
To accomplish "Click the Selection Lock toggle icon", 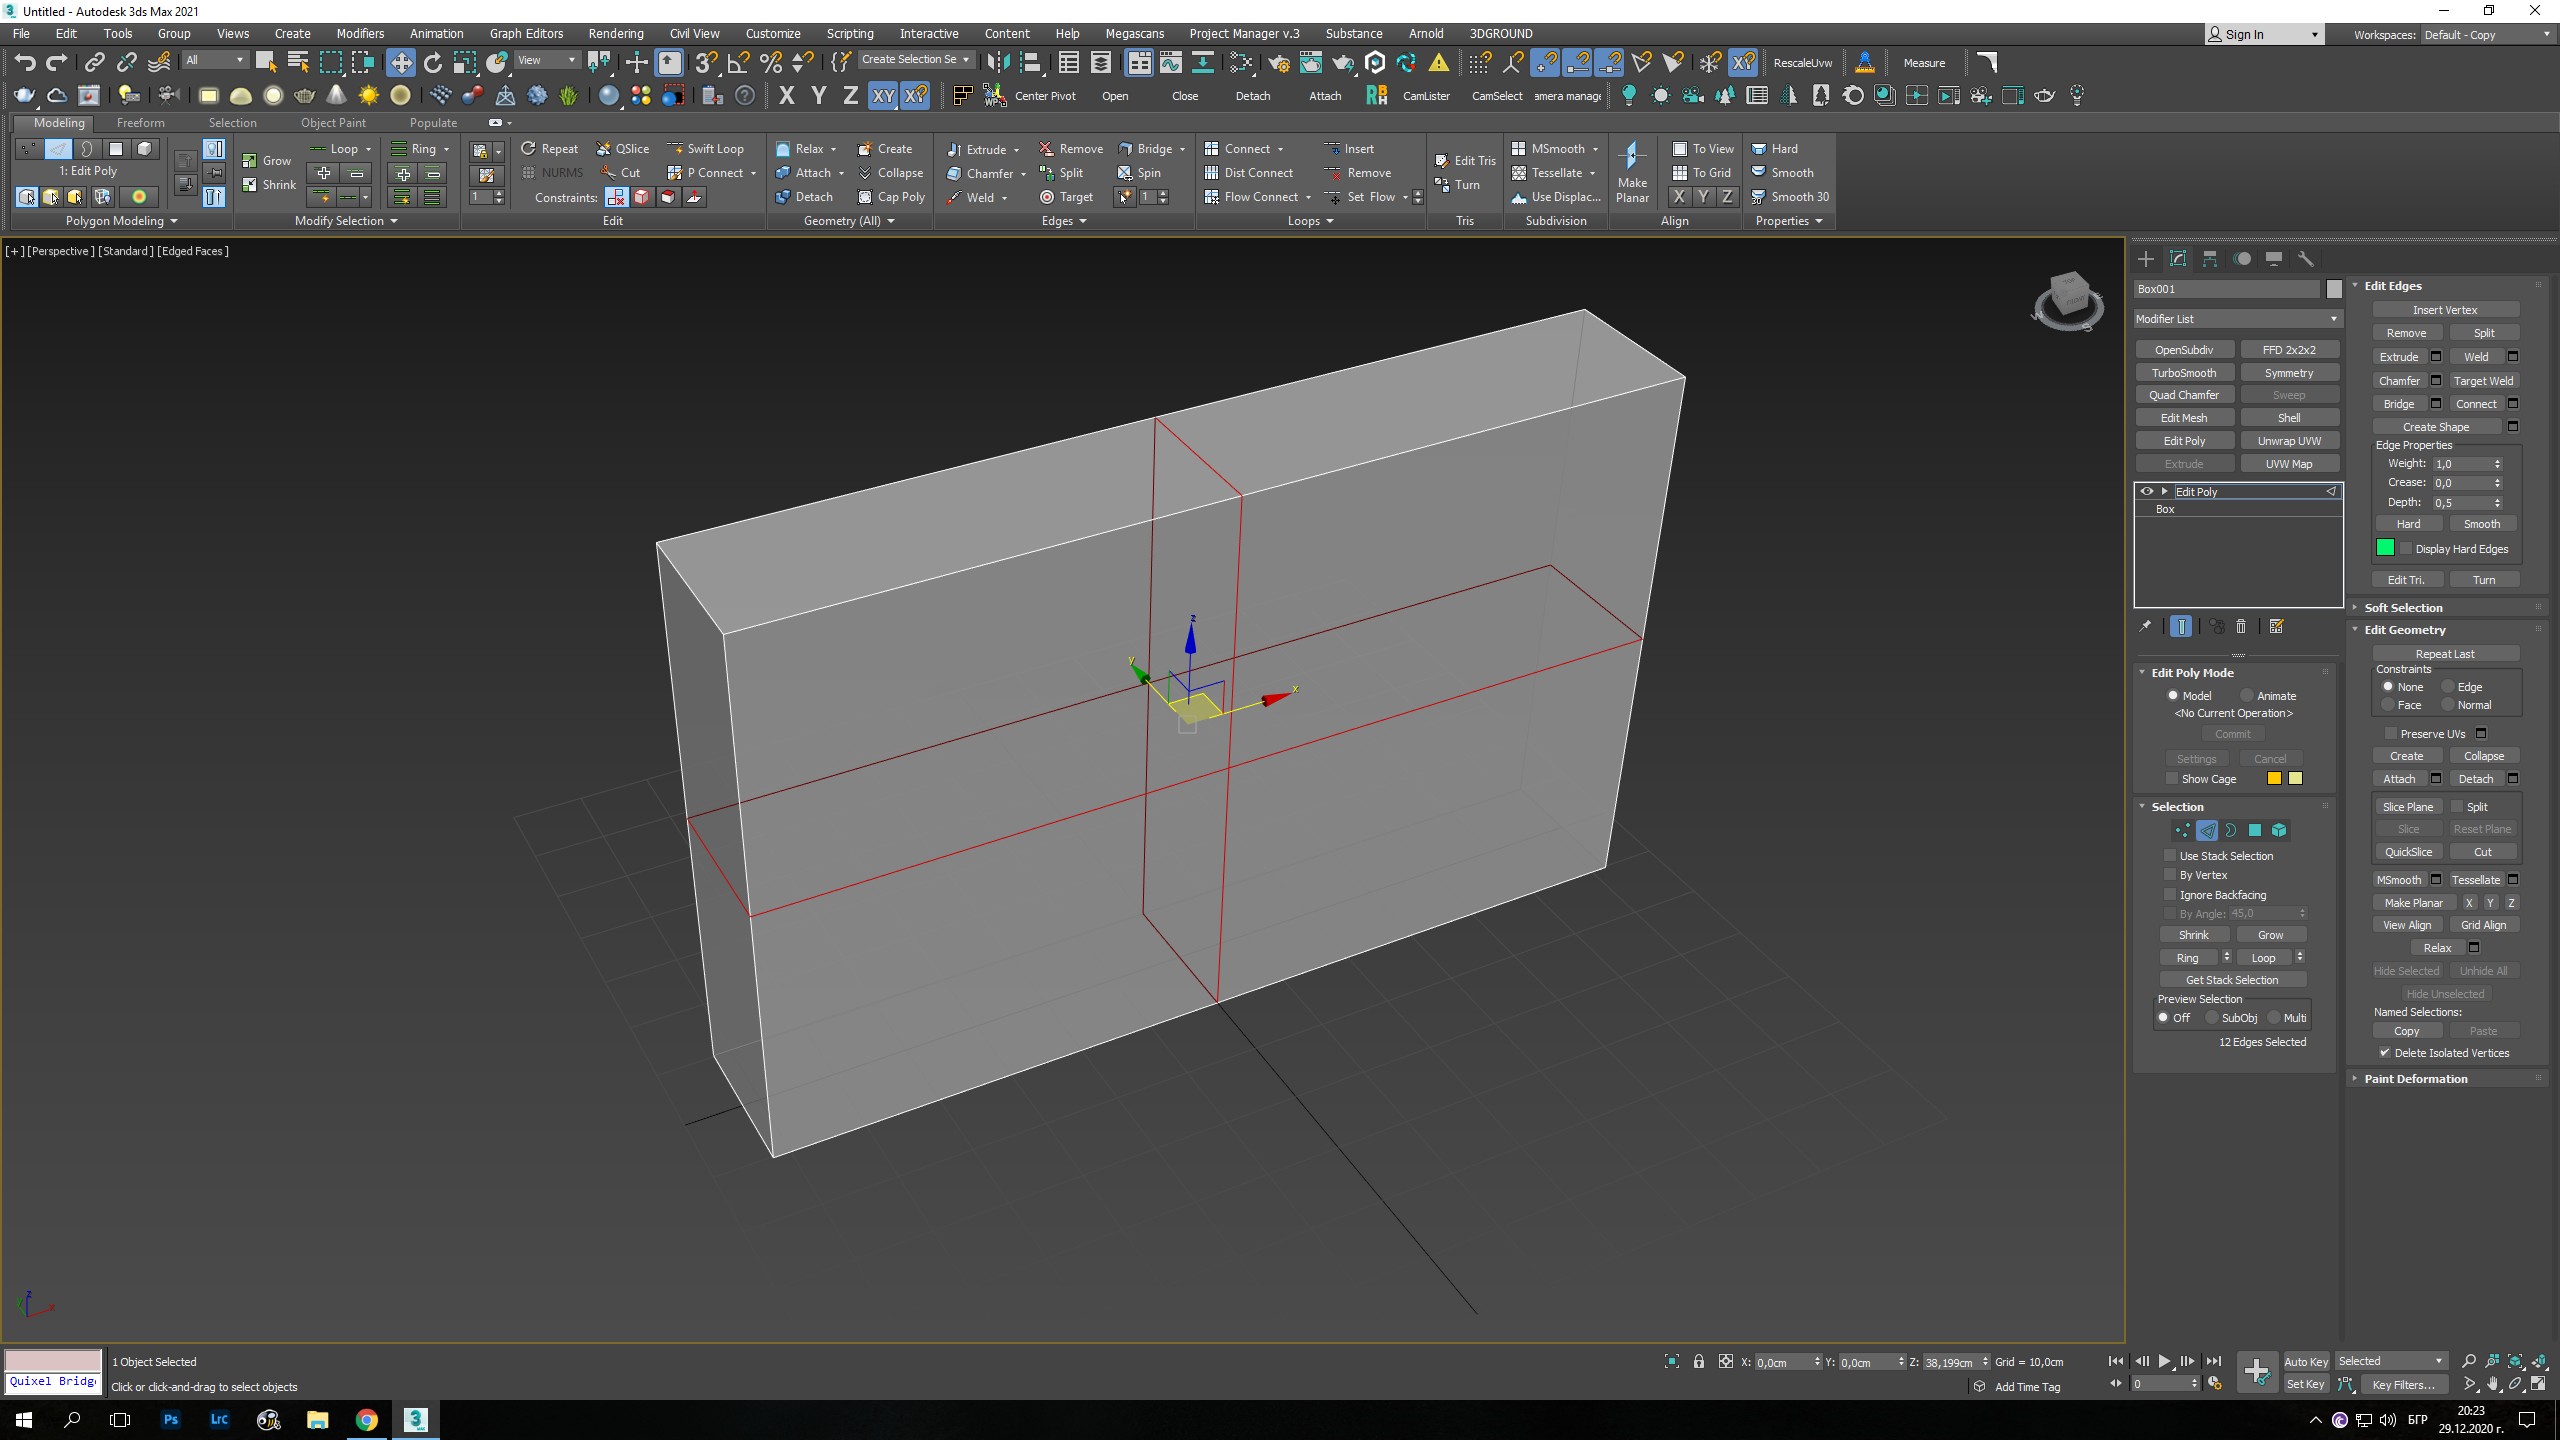I will [1698, 1362].
